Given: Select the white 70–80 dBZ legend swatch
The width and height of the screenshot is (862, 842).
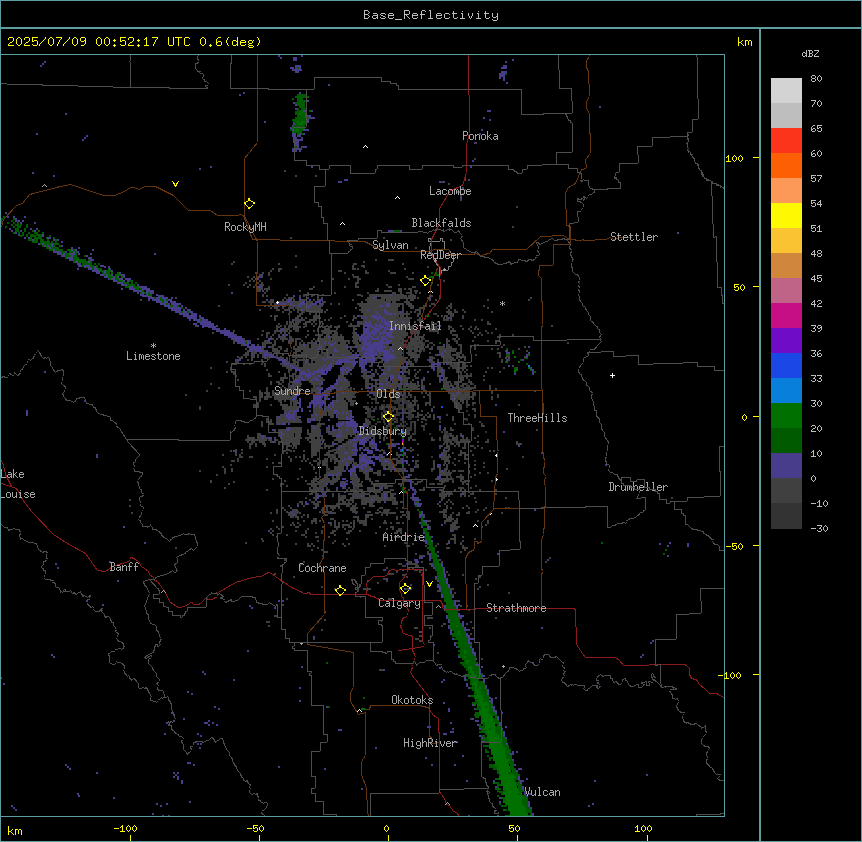Looking at the screenshot, I should pos(786,91).
